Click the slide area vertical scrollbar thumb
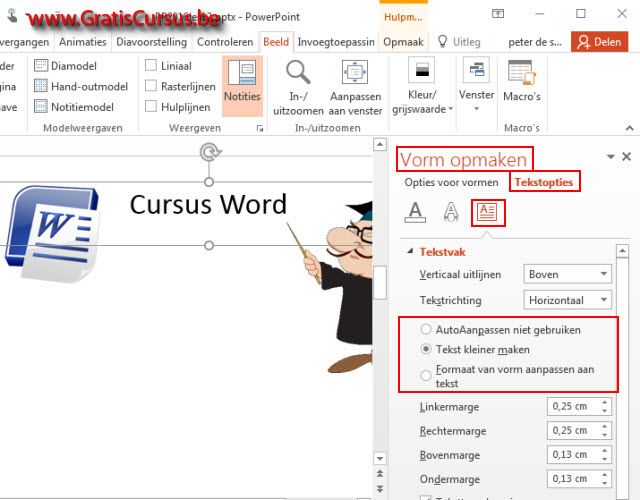The width and height of the screenshot is (640, 500). (380, 282)
